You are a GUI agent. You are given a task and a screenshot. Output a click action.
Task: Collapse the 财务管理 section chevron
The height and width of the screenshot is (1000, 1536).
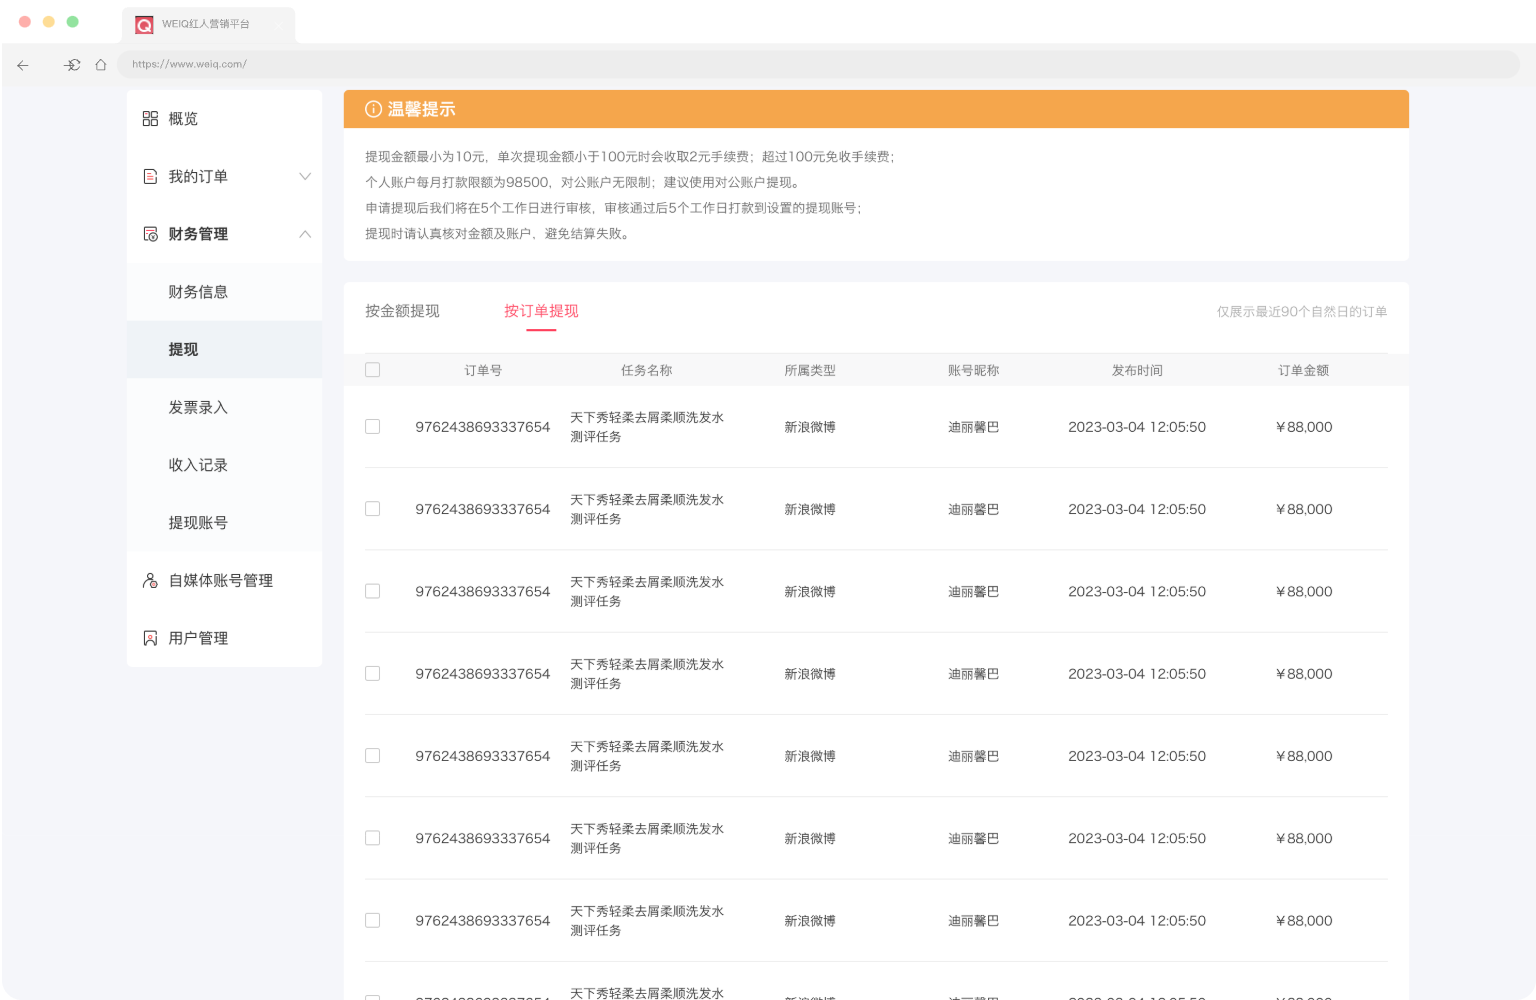tap(306, 234)
